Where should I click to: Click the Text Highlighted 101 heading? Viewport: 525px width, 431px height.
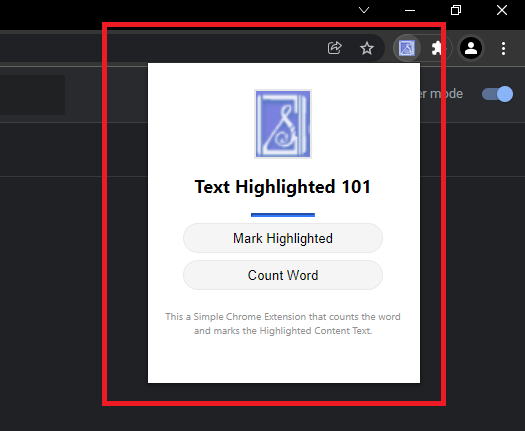coord(283,187)
